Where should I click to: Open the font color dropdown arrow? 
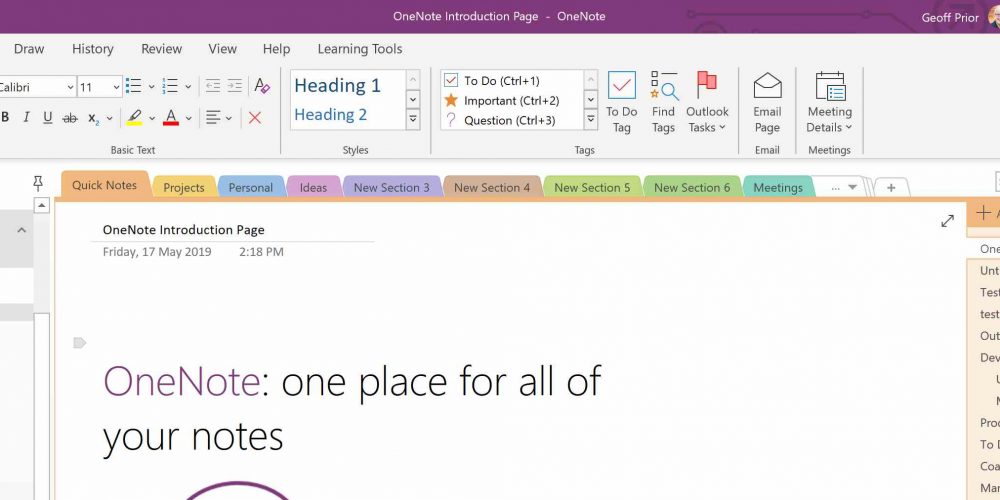tap(188, 119)
